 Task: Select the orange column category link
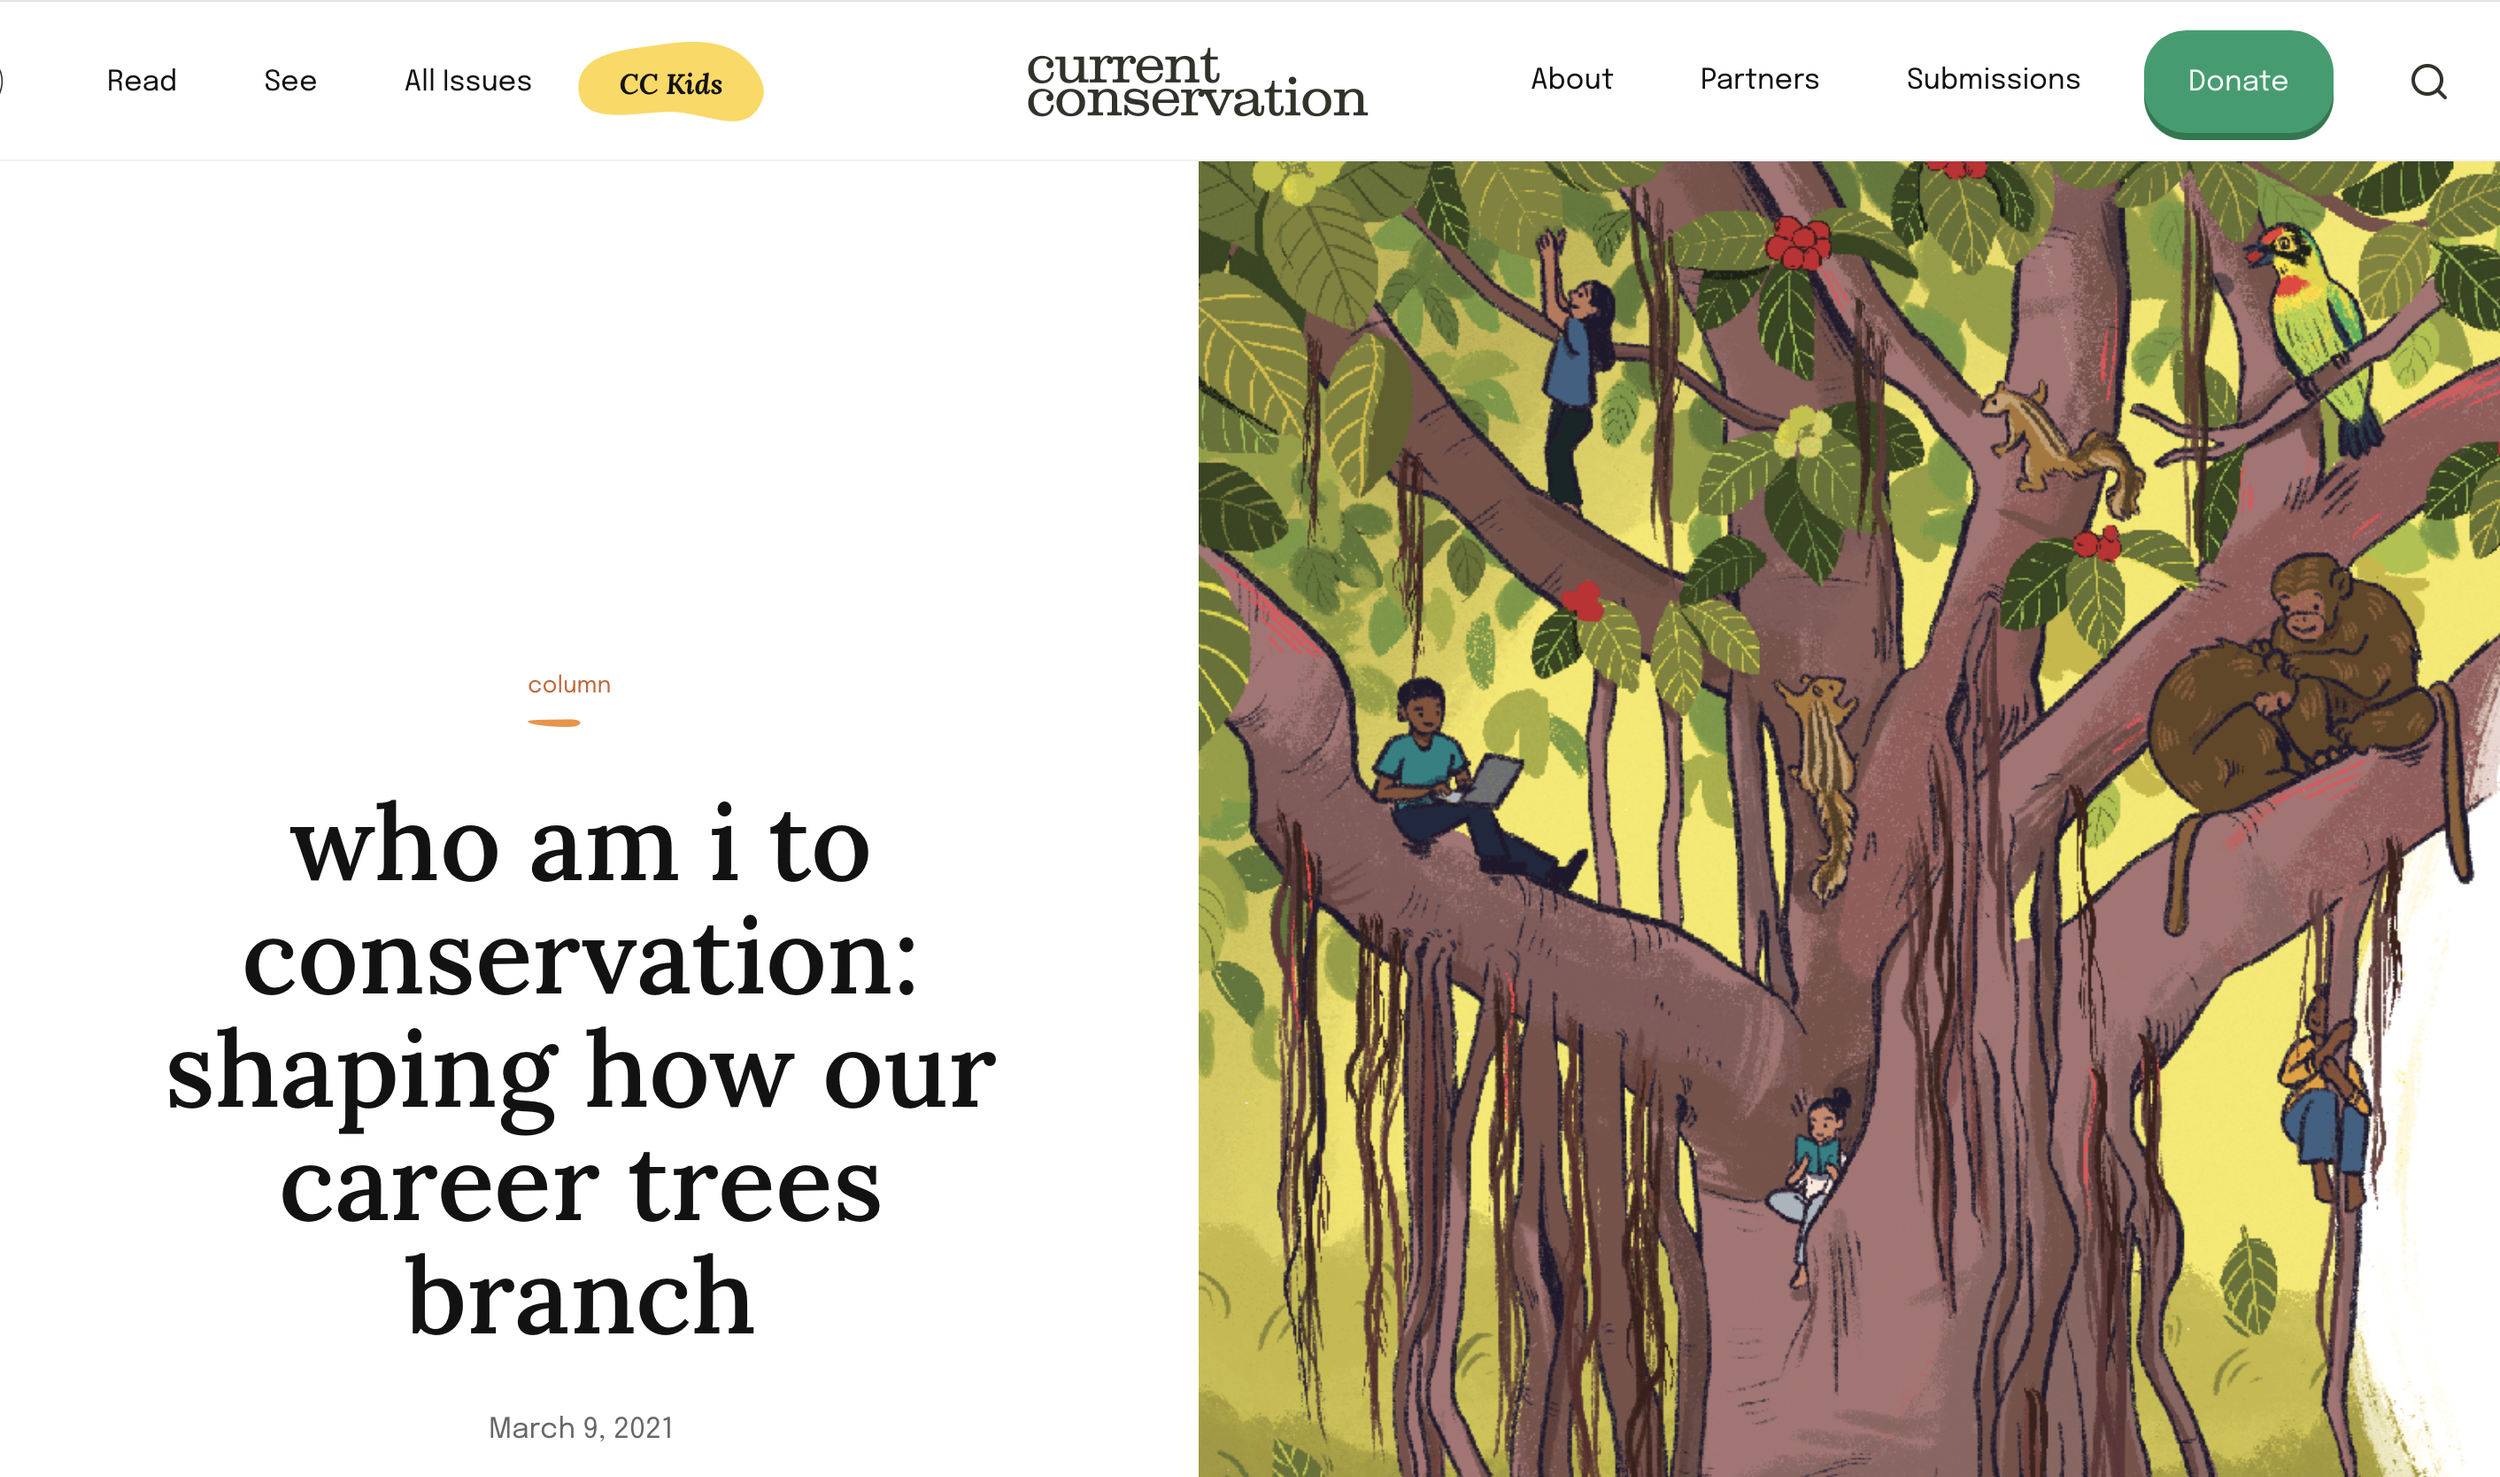click(569, 685)
